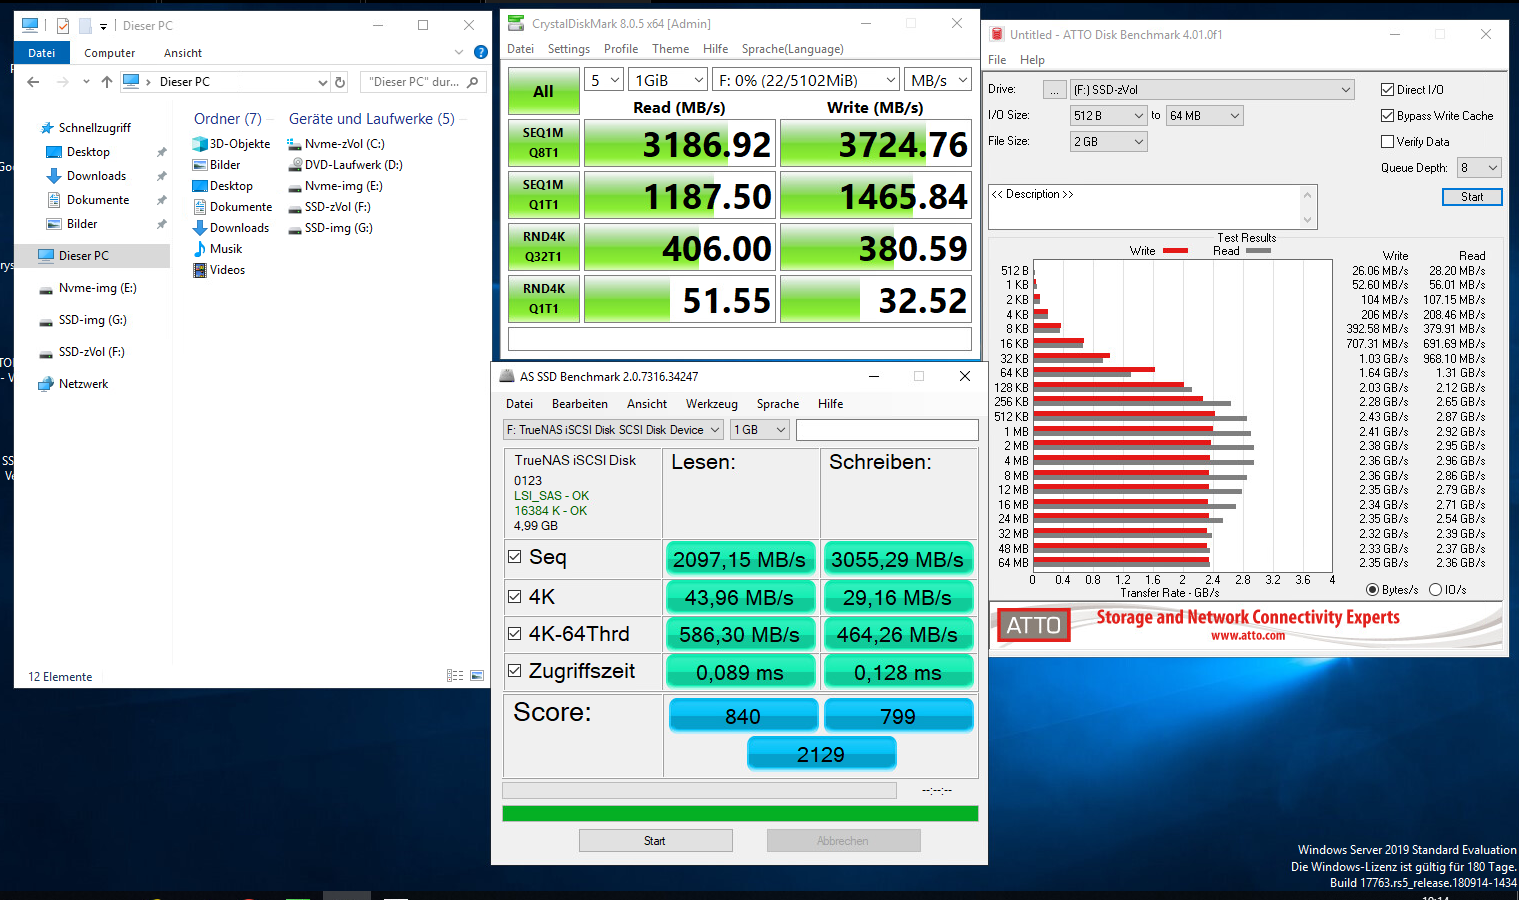Image resolution: width=1519 pixels, height=900 pixels.
Task: Uncheck the Zugriffszeit test checkbox
Action: click(x=514, y=671)
